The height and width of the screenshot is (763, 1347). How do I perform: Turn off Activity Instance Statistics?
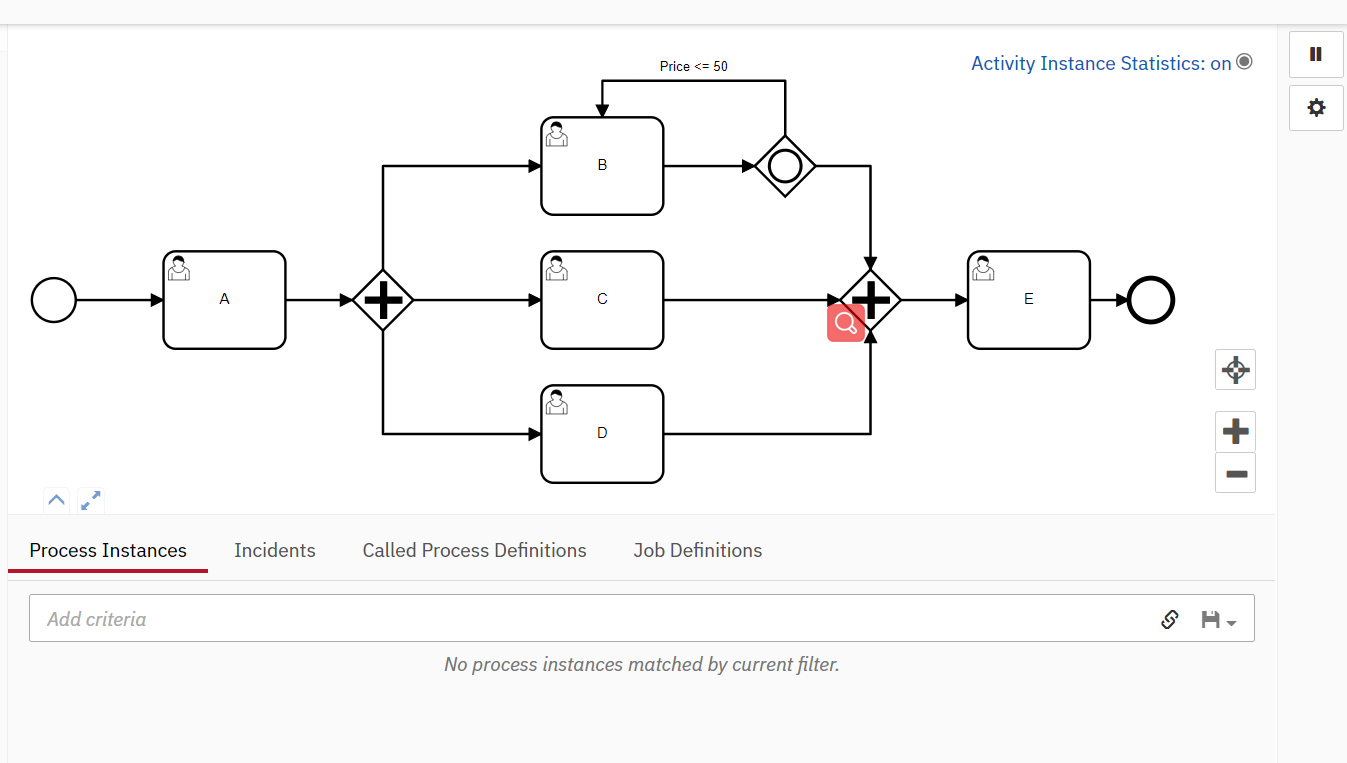[x=1243, y=61]
